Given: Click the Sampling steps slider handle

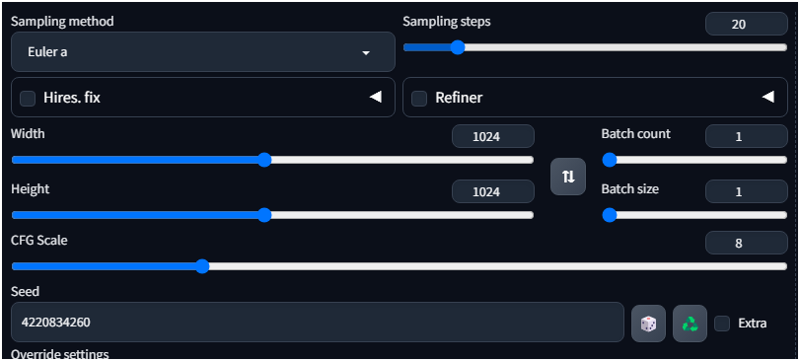Looking at the screenshot, I should (458, 47).
